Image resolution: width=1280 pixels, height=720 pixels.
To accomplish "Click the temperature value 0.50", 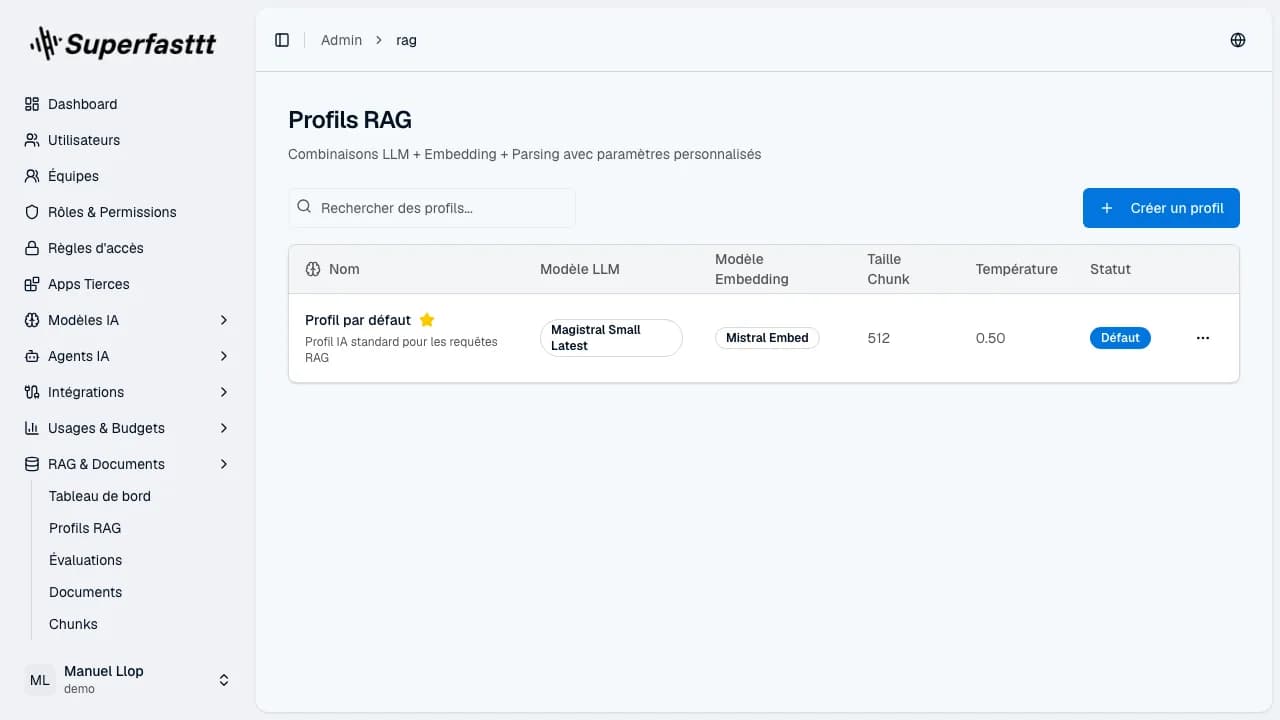I will point(990,338).
